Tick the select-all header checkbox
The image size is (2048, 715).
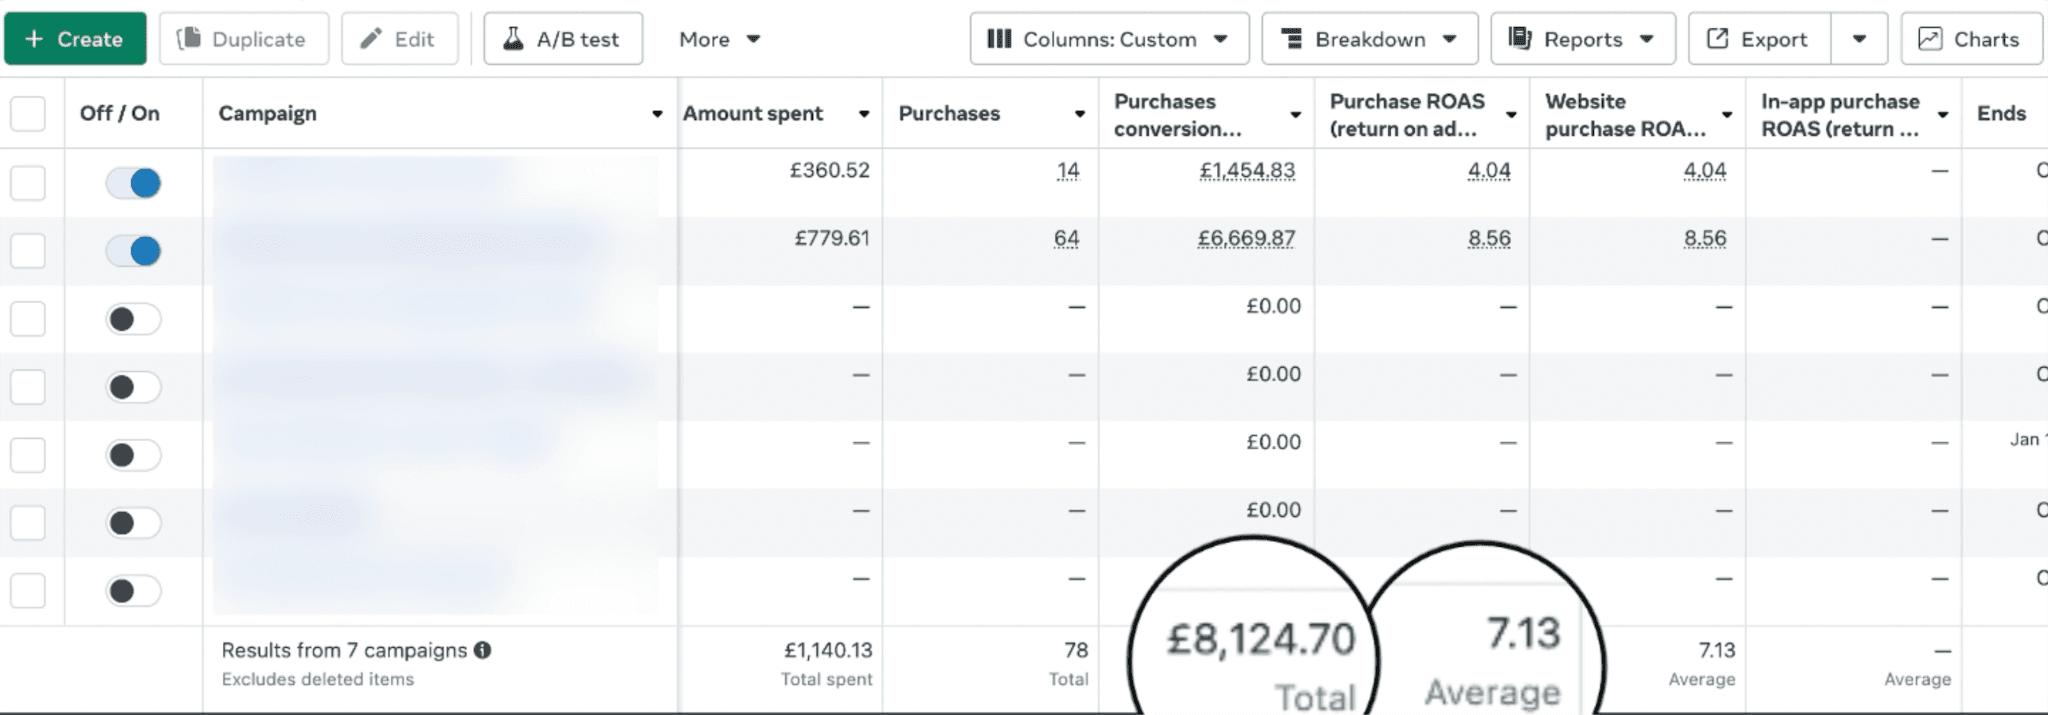coord(28,114)
